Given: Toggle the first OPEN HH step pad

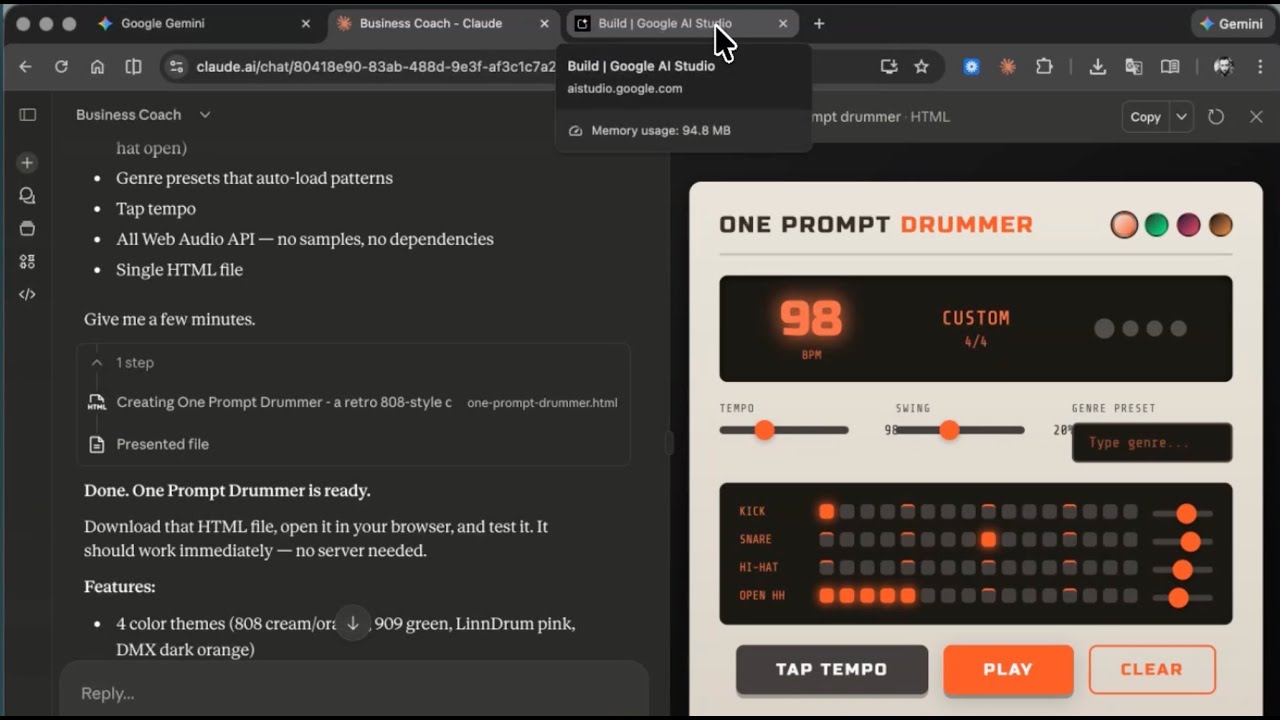Looking at the screenshot, I should 826,595.
